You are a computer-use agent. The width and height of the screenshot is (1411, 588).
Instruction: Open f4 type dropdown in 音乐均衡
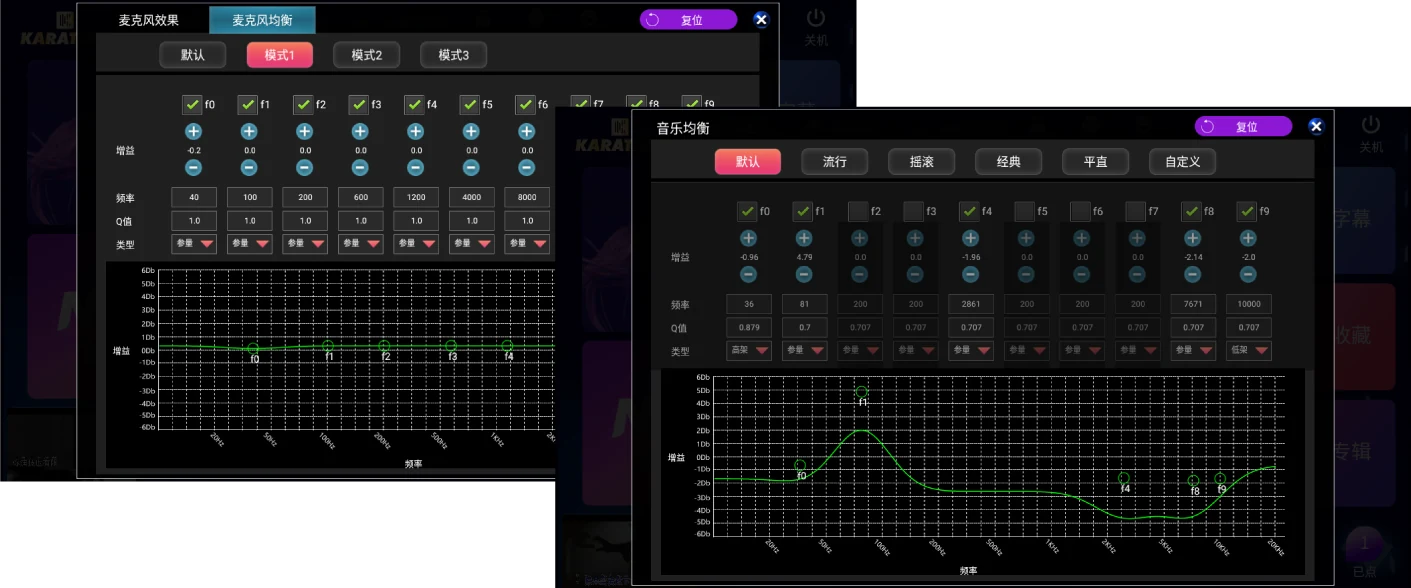point(971,350)
